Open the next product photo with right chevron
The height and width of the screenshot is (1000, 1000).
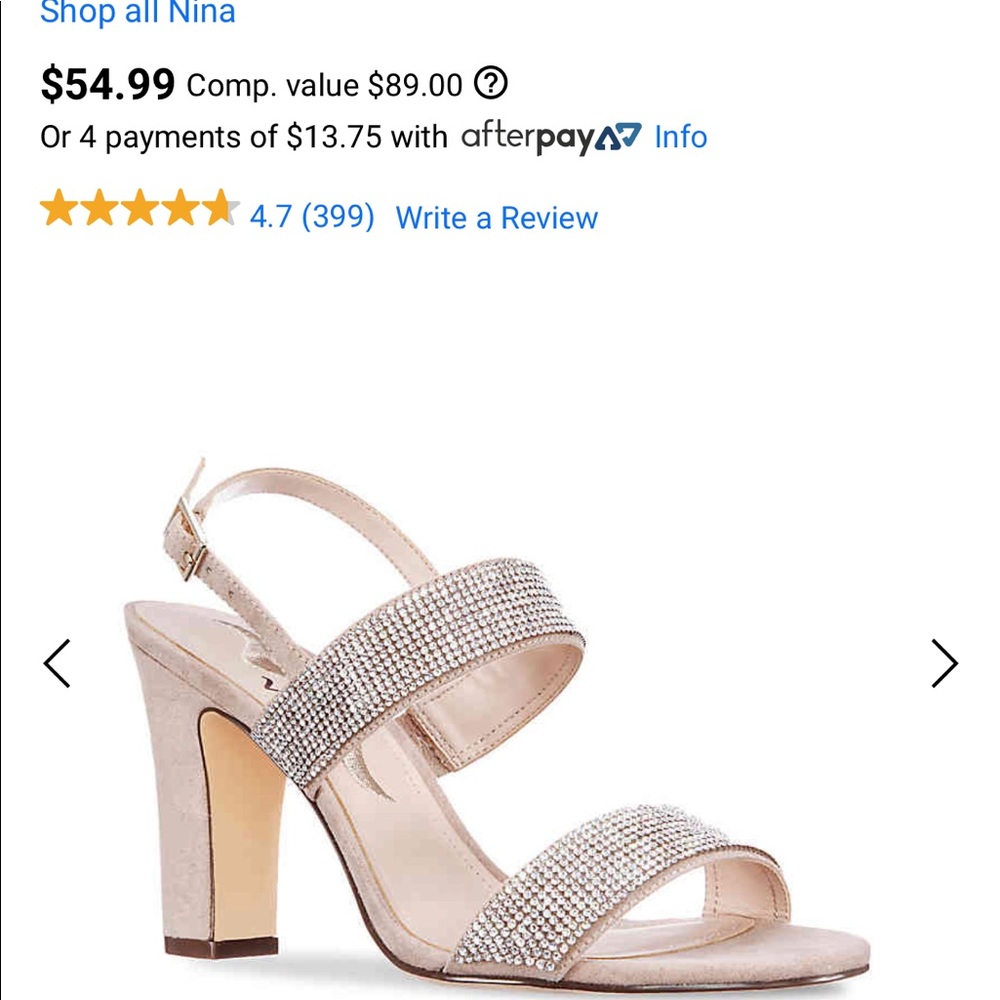(945, 661)
